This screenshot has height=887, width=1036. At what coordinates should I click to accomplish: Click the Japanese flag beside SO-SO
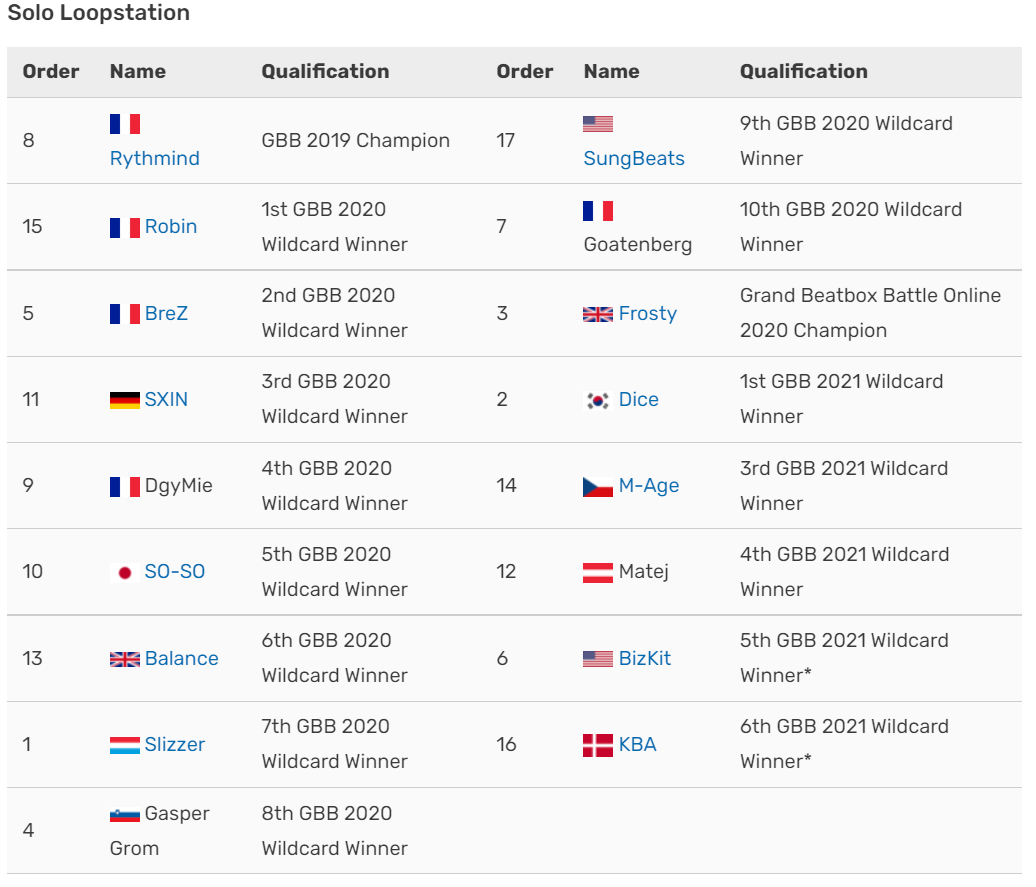[125, 572]
